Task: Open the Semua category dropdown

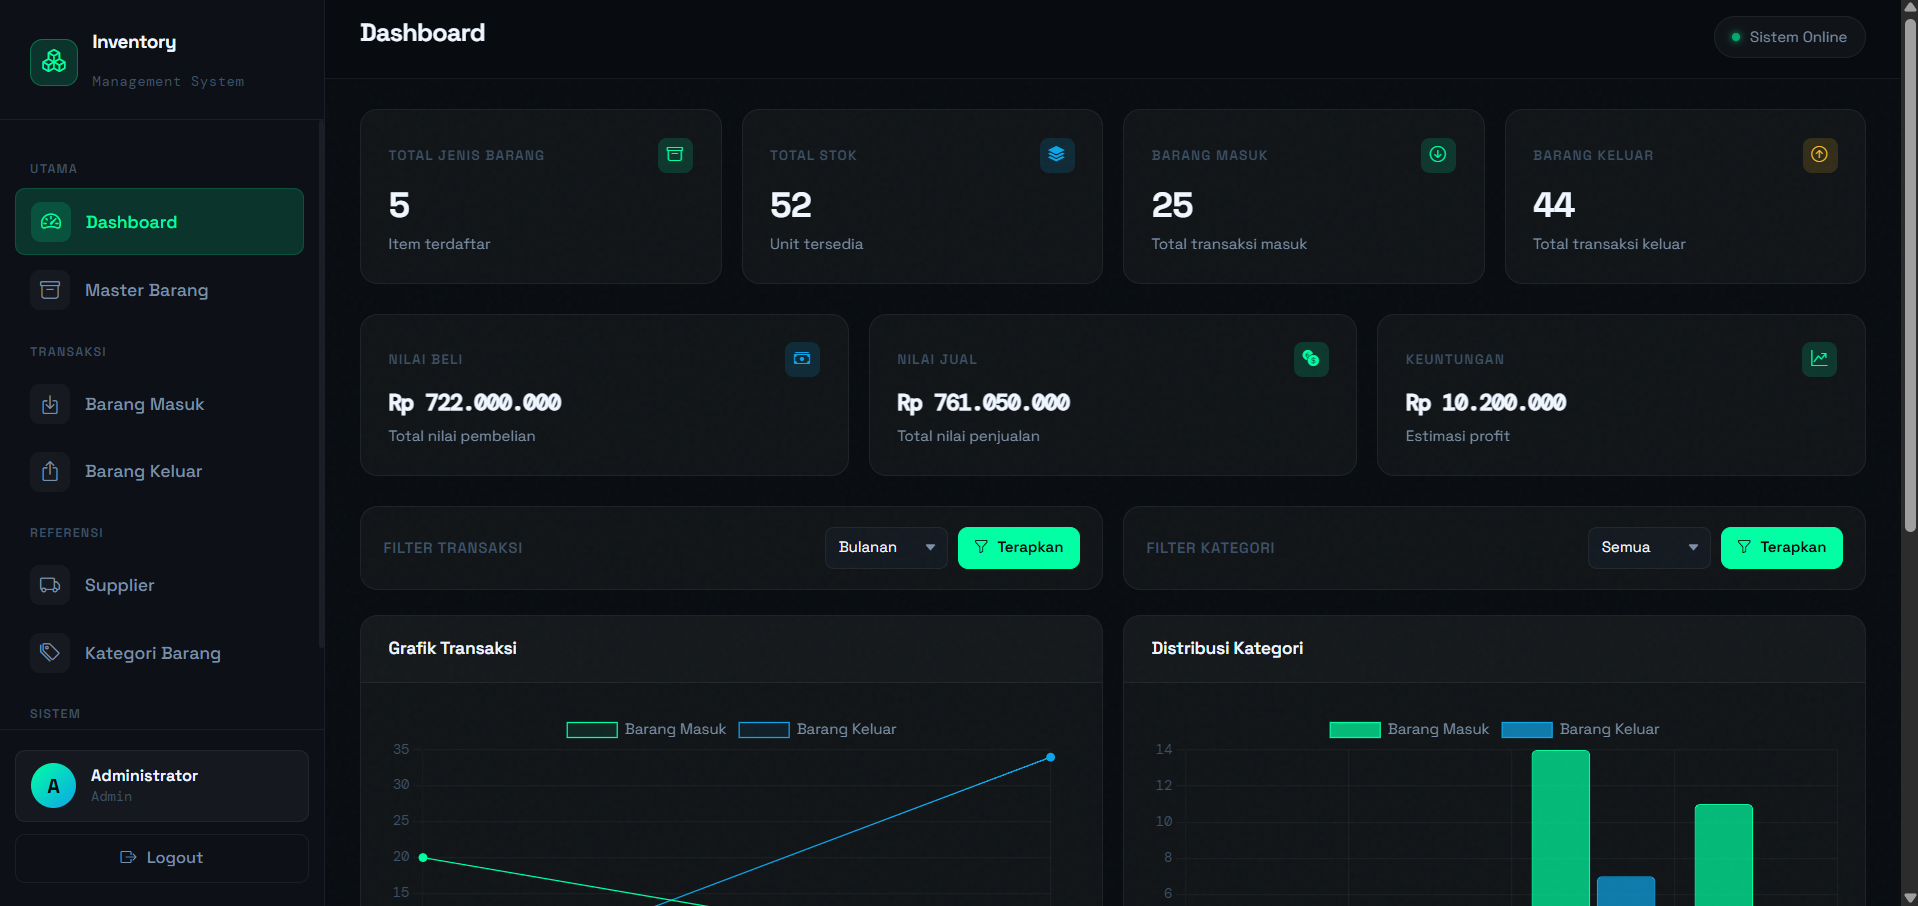Action: coord(1649,547)
